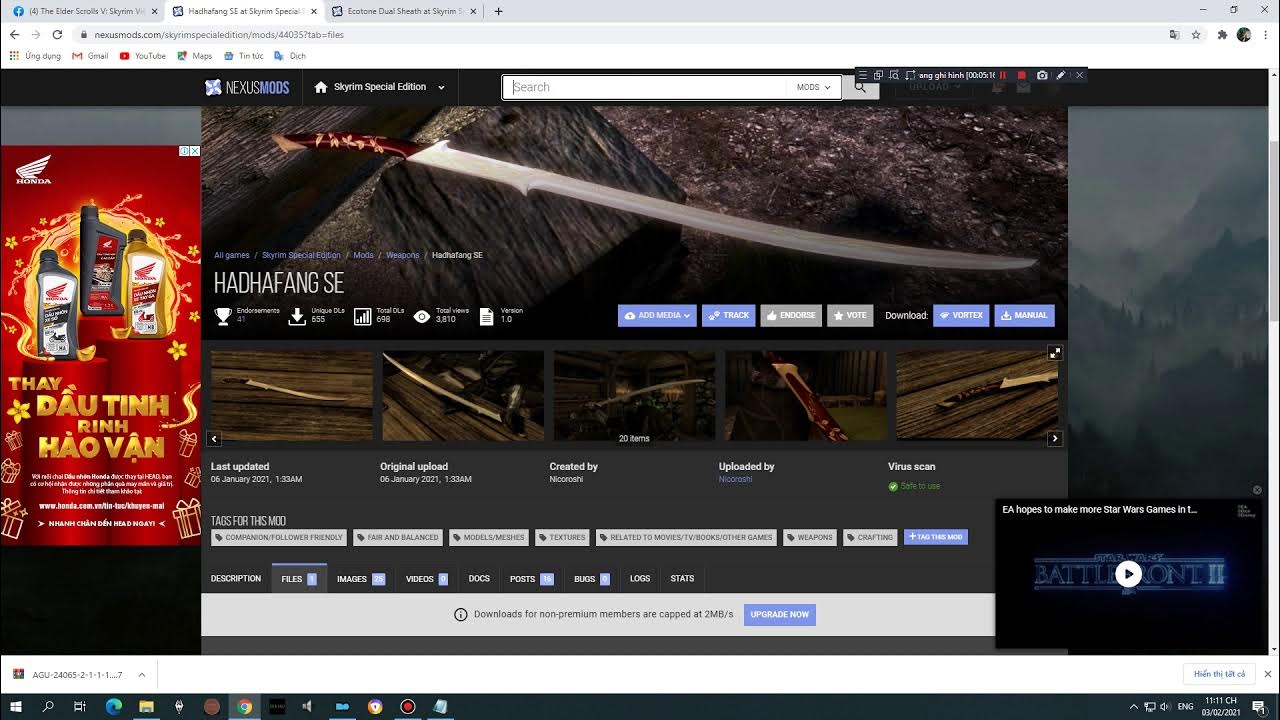Expand the image gallery fullscreen
The width and height of the screenshot is (1280, 720).
pos(1054,353)
